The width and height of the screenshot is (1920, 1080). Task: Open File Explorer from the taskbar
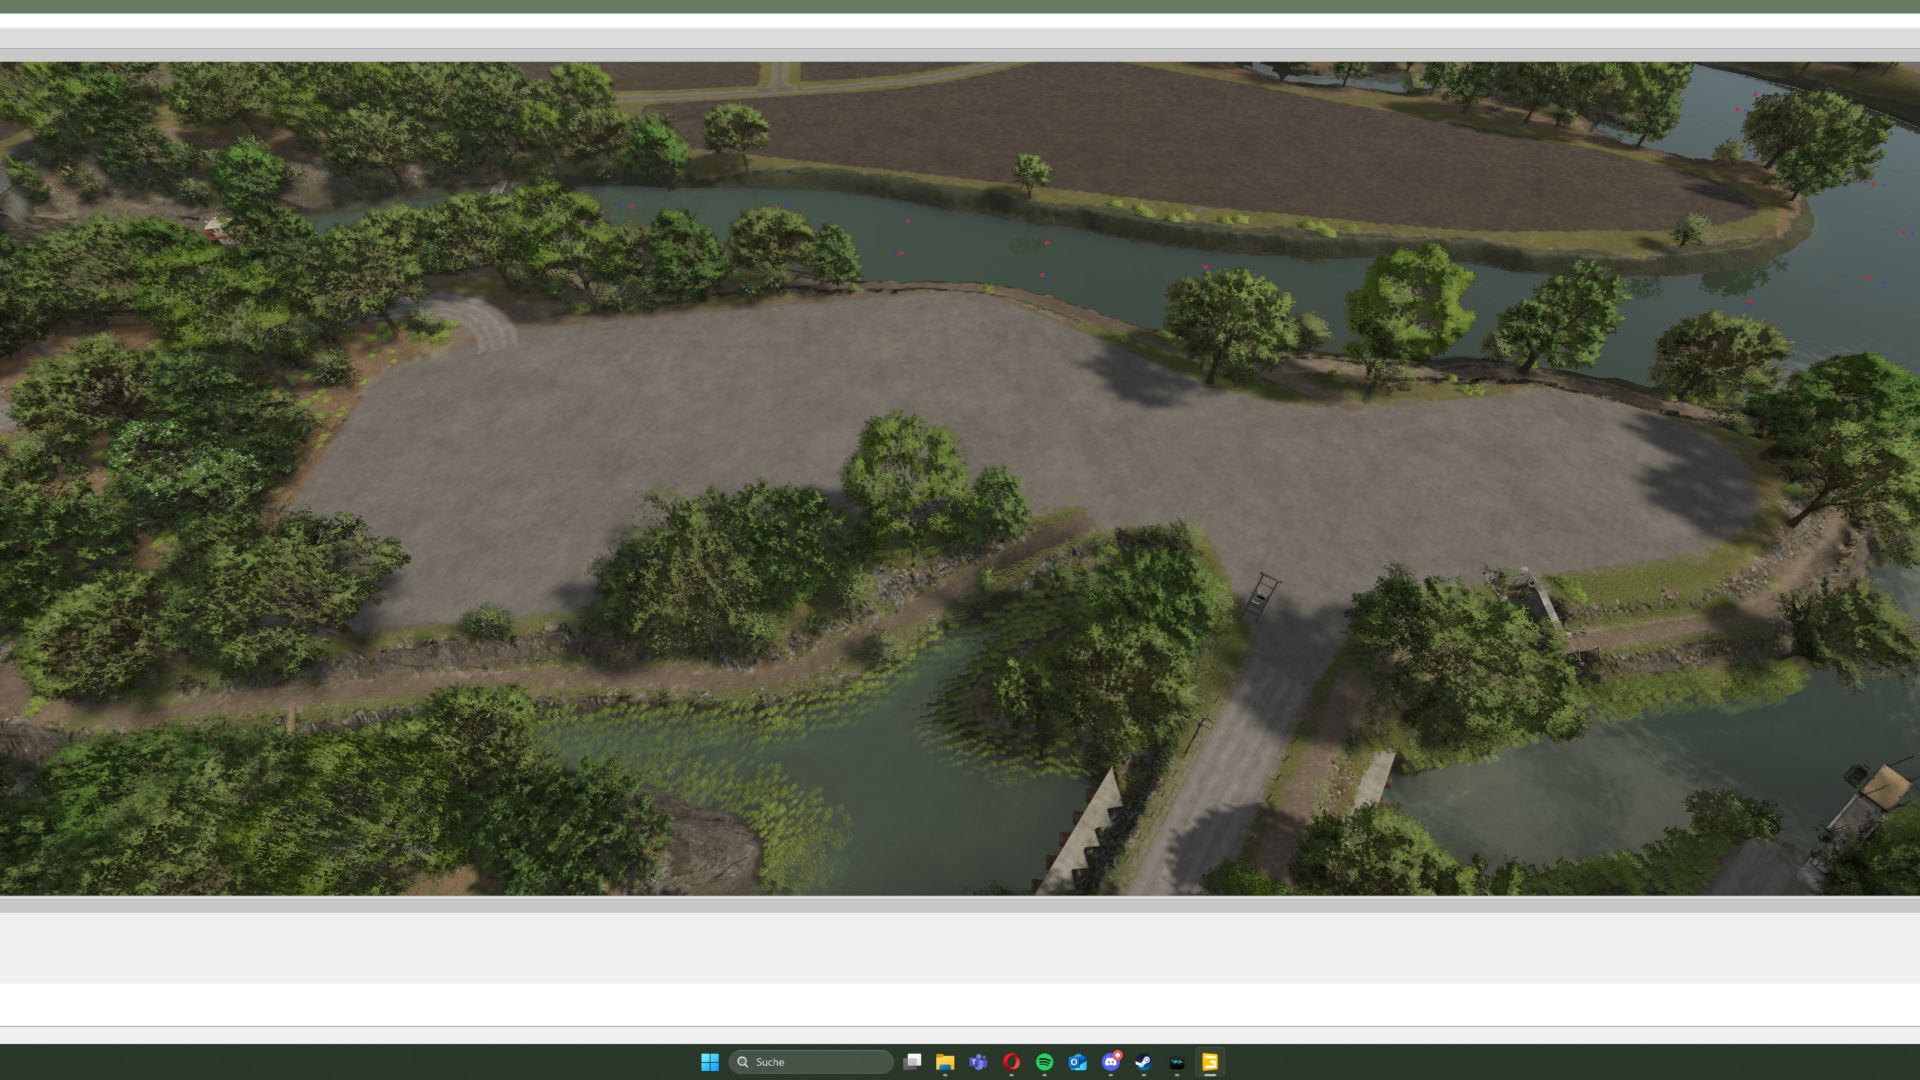pos(945,1062)
